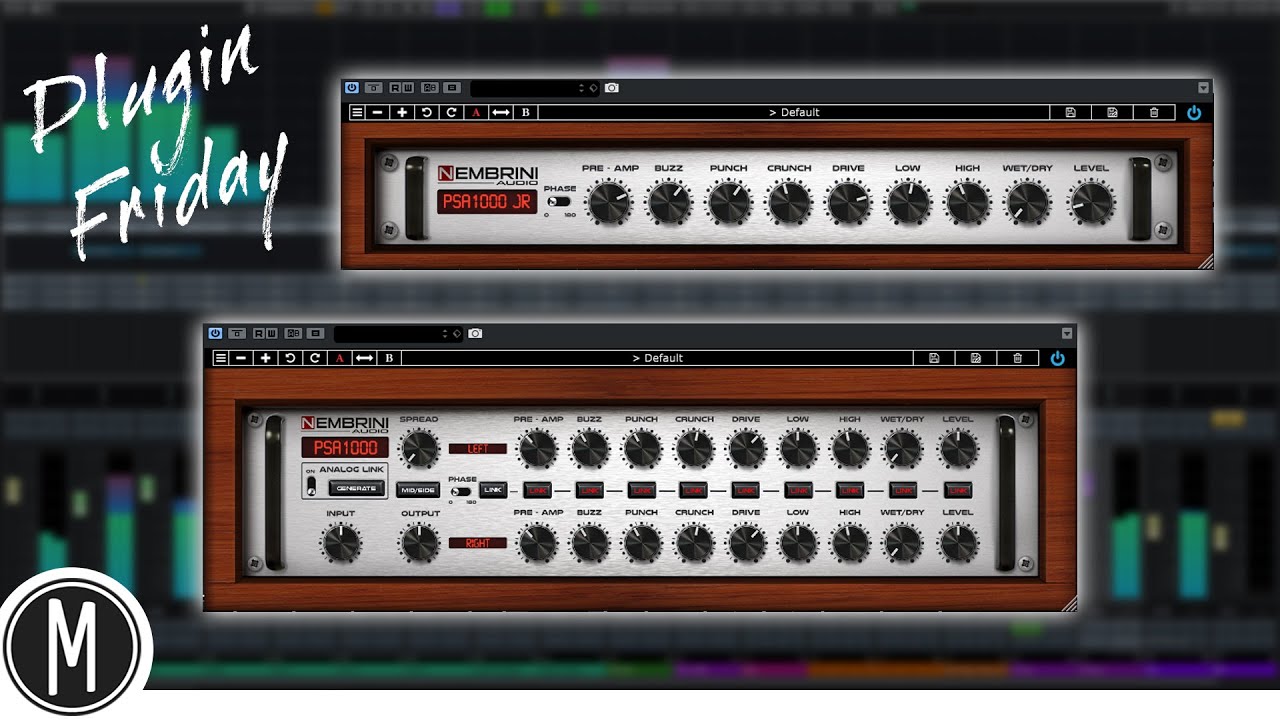The height and width of the screenshot is (720, 1280).
Task: Click the save-as preset icon in PSA1000 toolbar
Action: (976, 358)
